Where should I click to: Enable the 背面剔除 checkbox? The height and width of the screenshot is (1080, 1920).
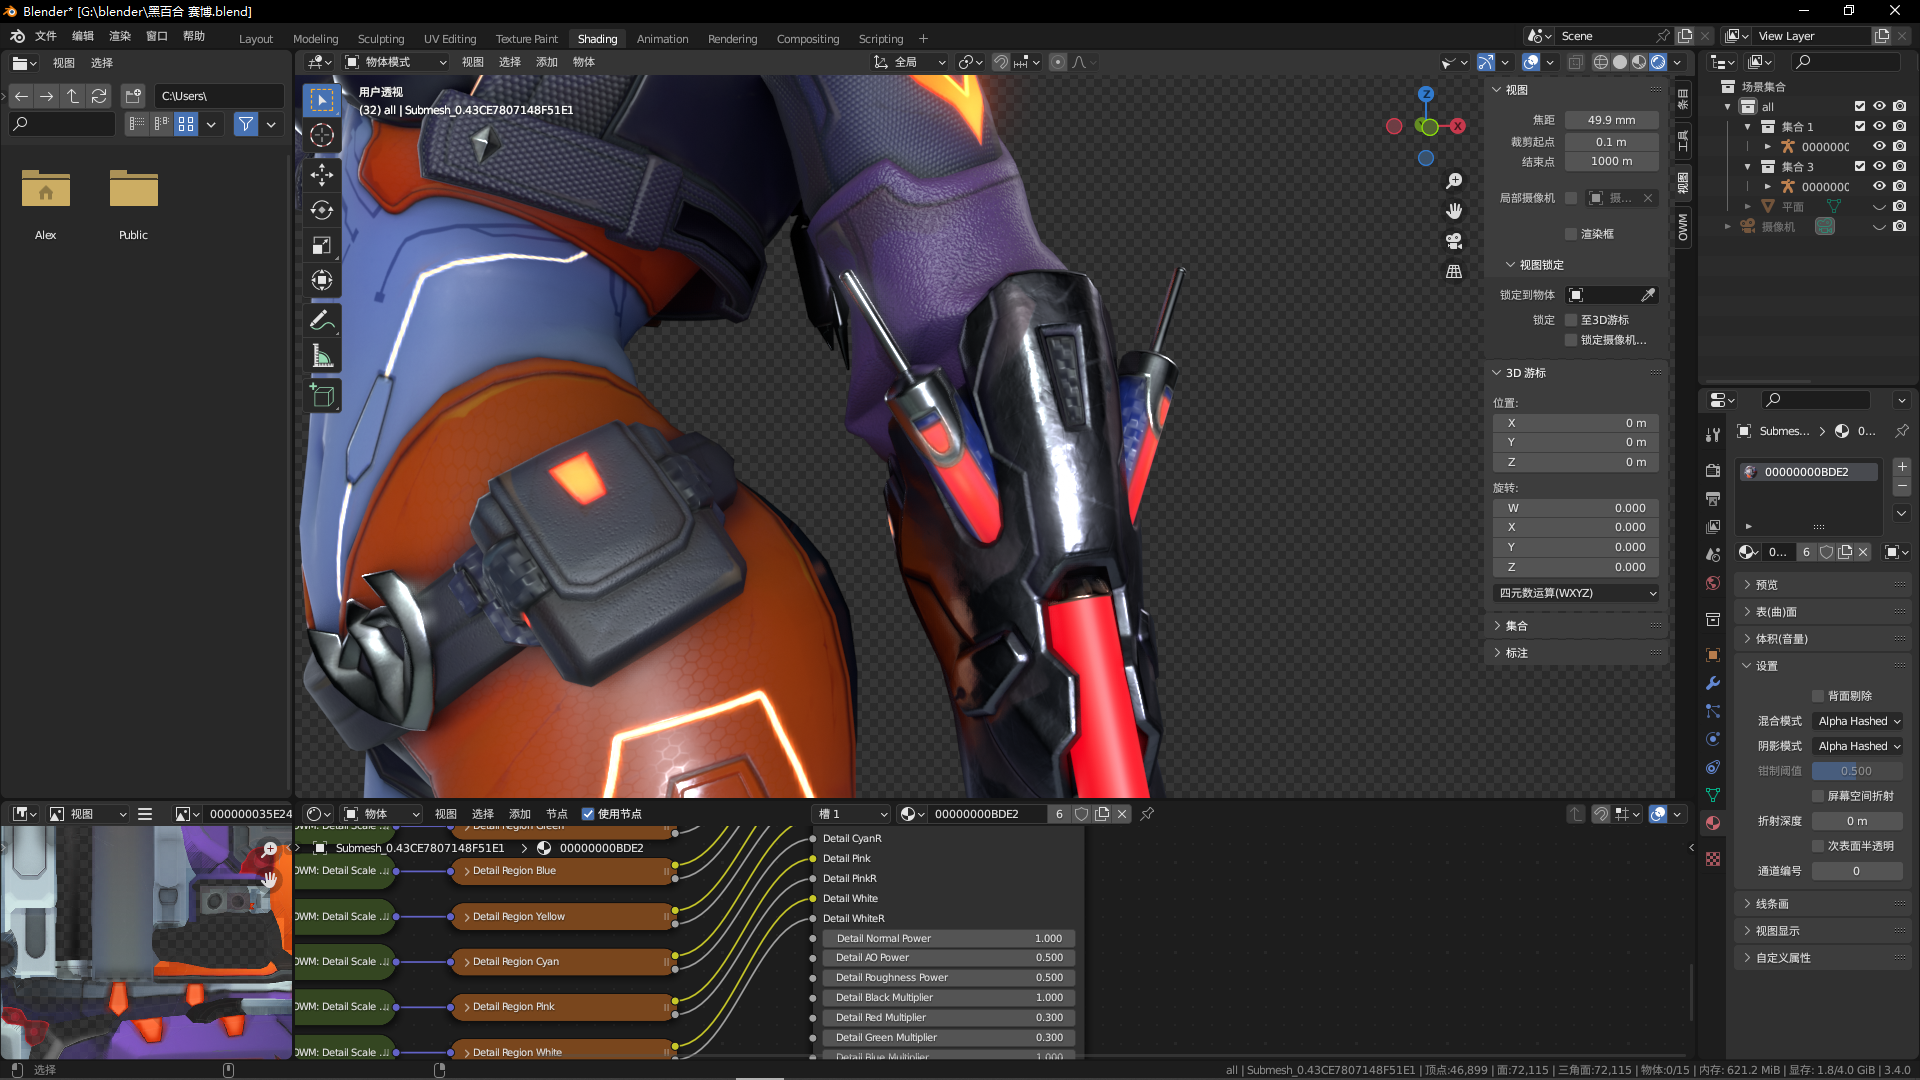(1818, 696)
